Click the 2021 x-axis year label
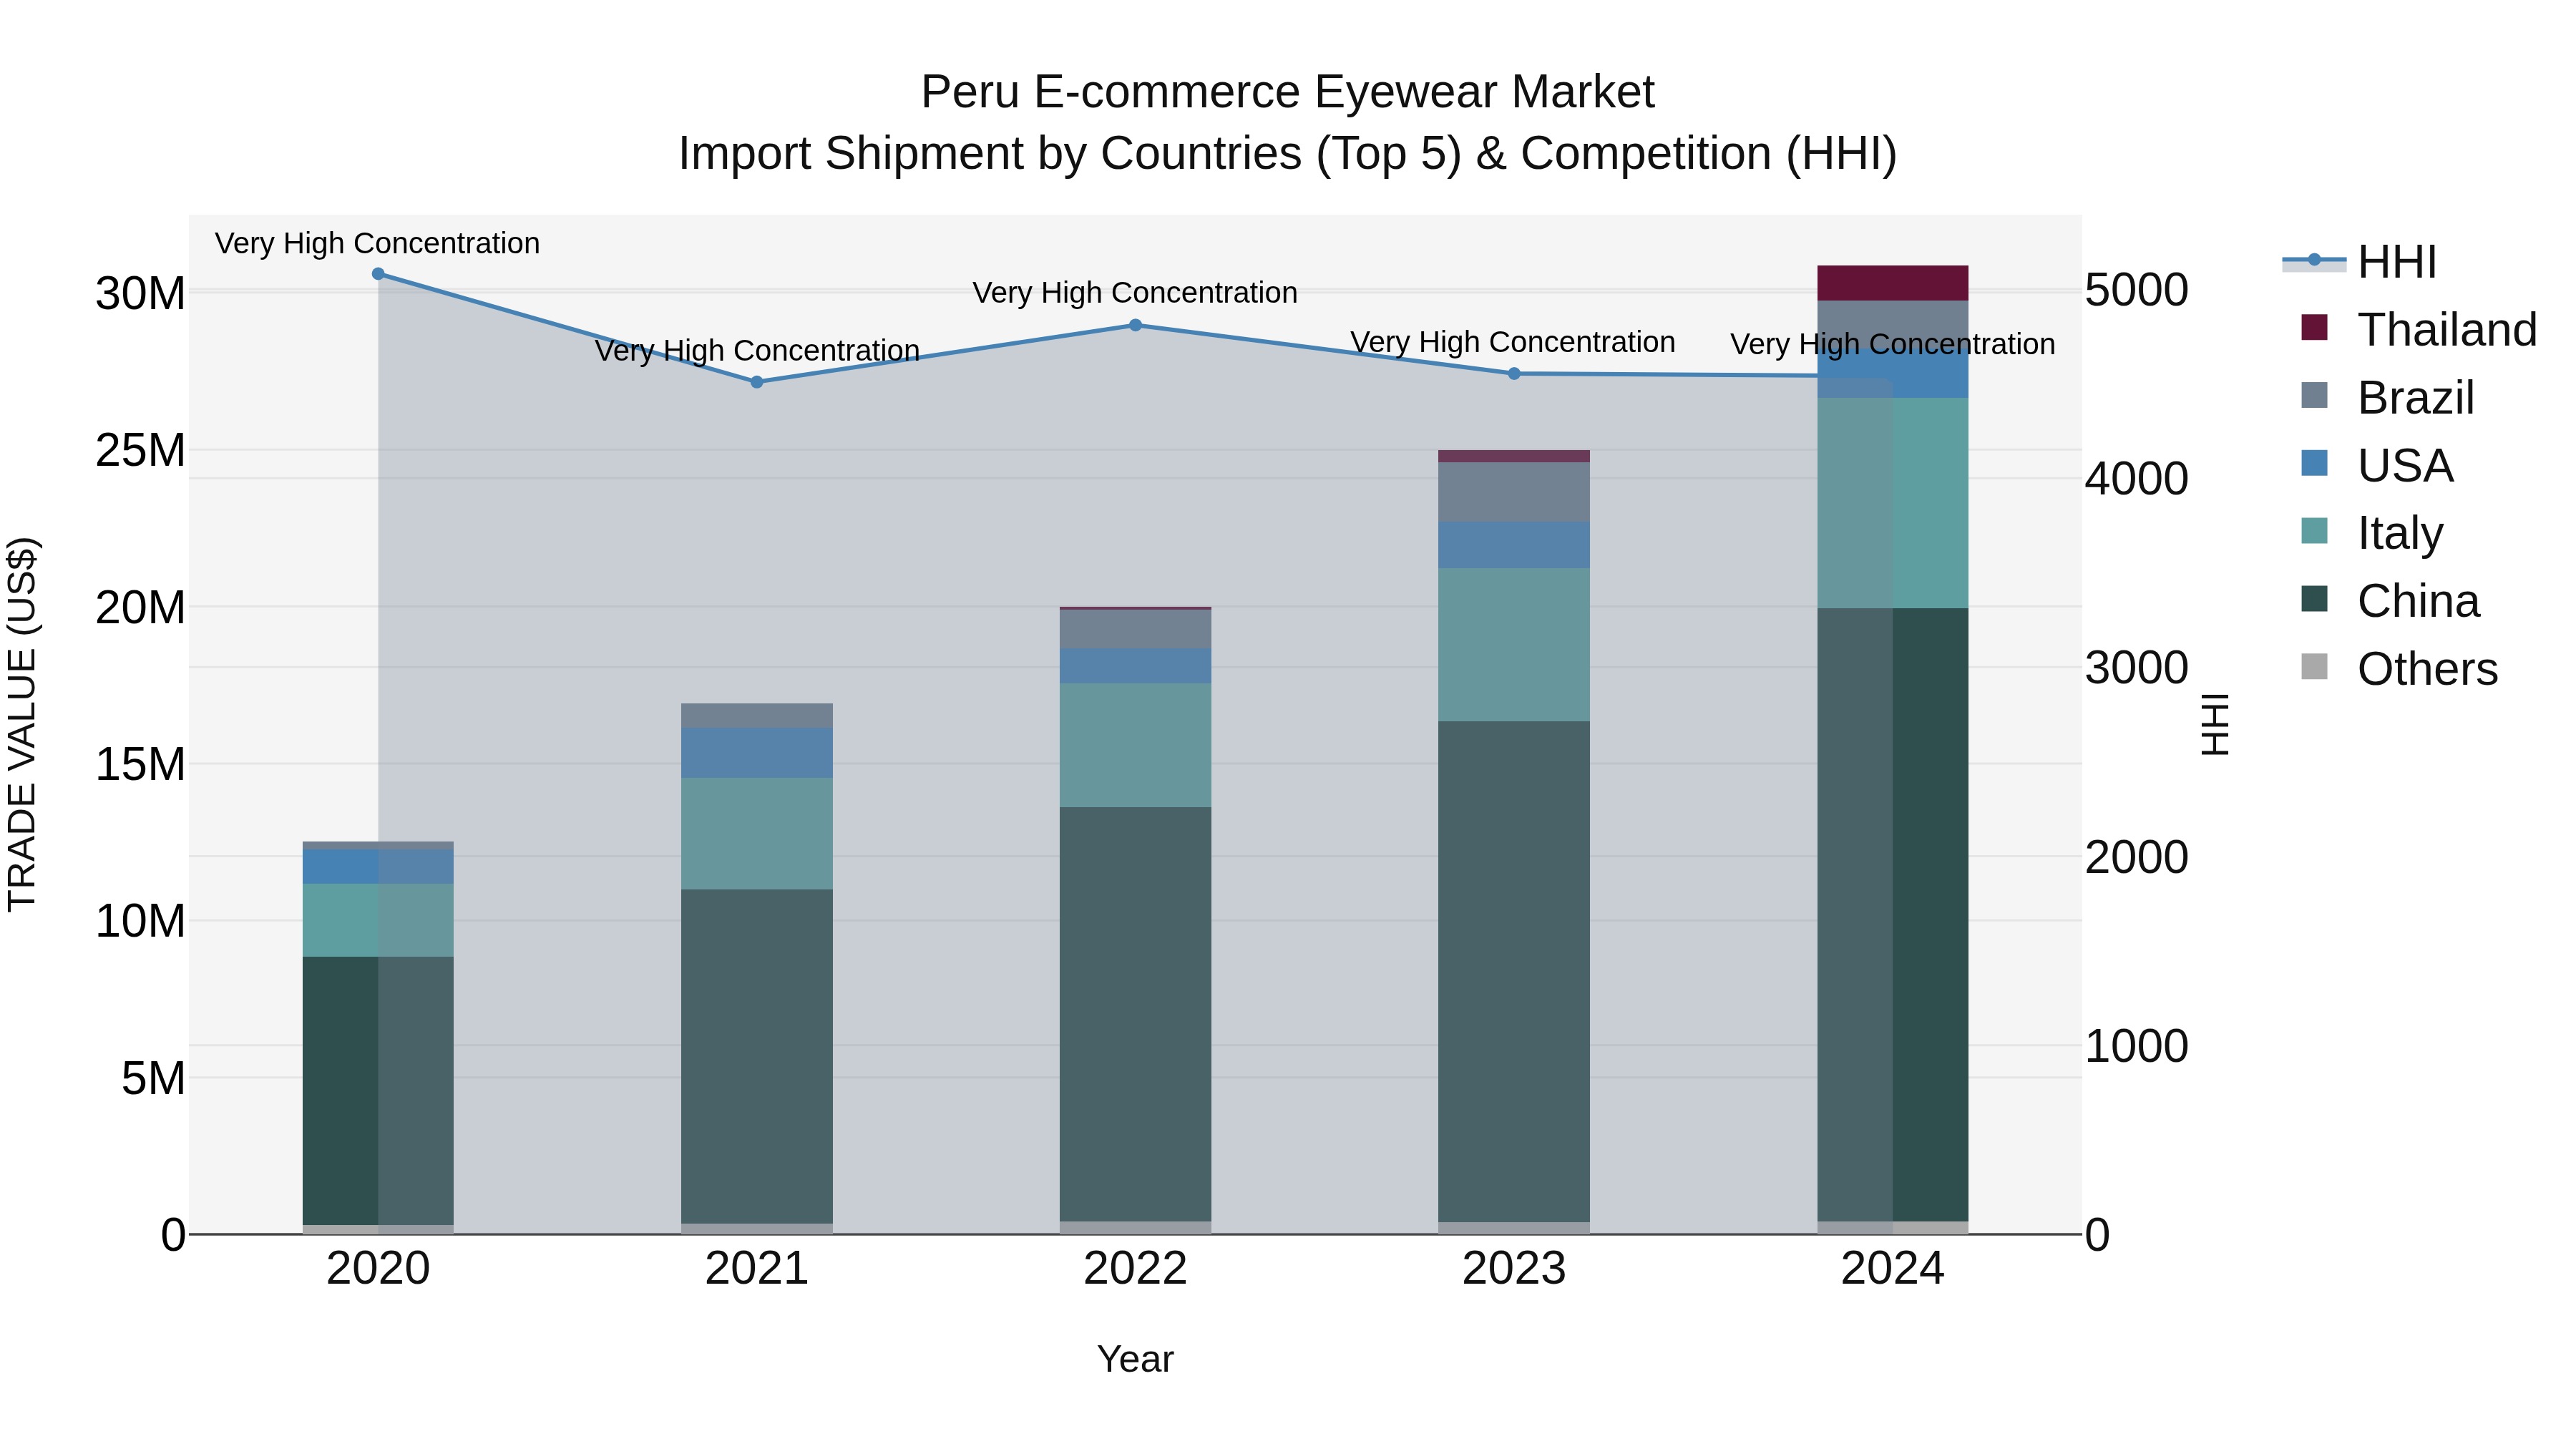 [757, 1269]
